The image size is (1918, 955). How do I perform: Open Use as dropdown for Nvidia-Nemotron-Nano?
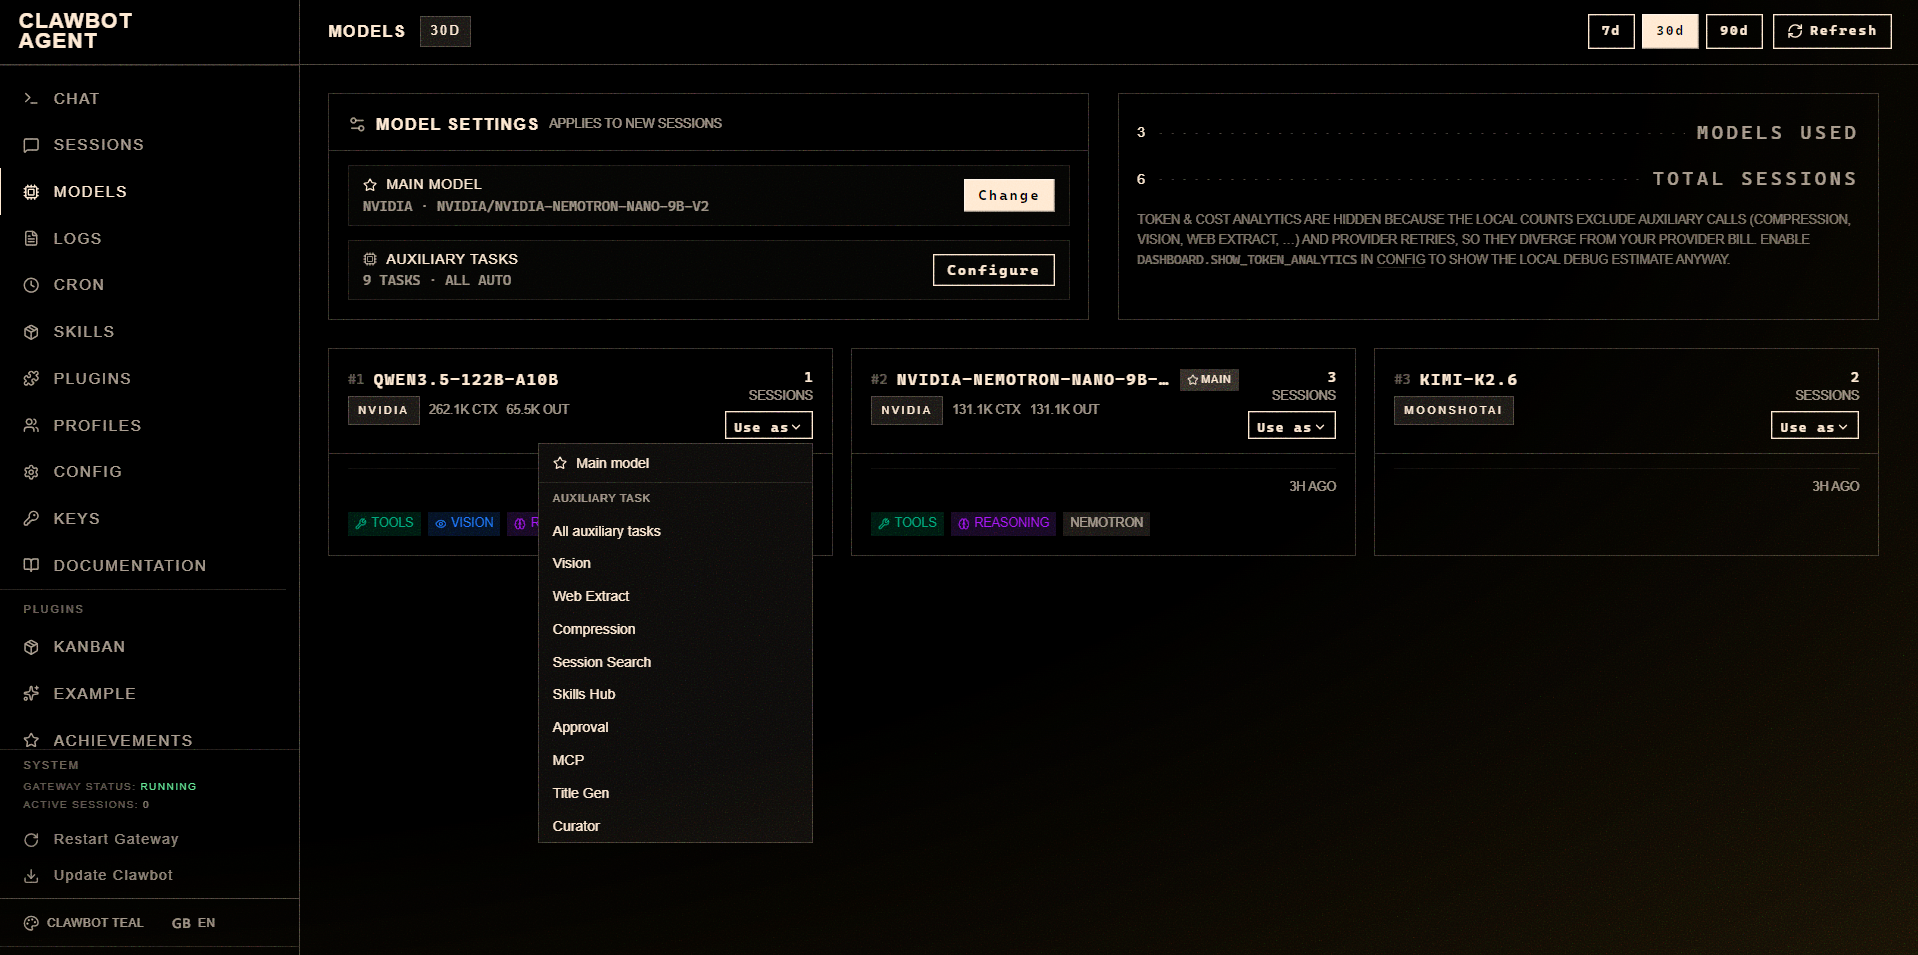(x=1291, y=426)
